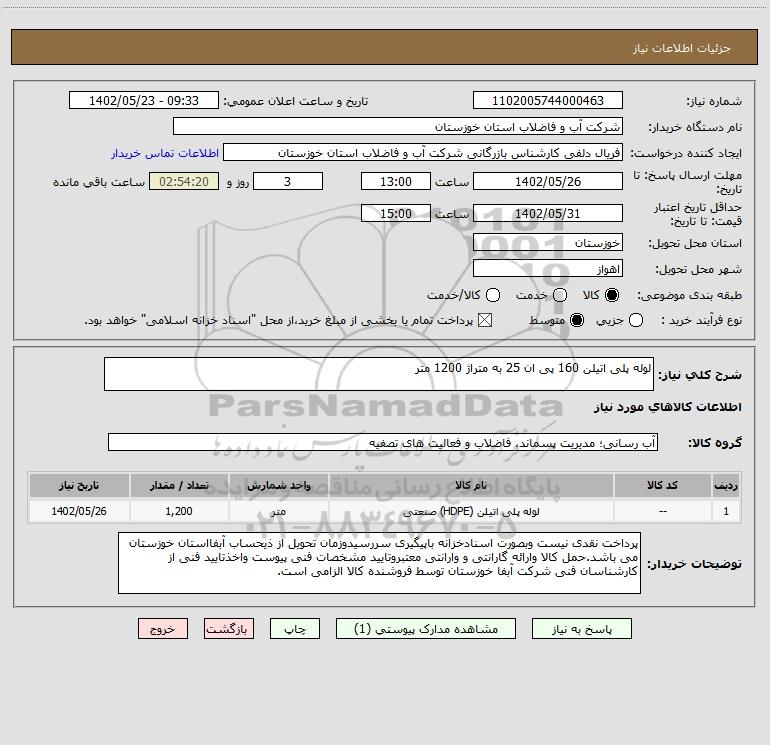Image resolution: width=770 pixels, height=745 pixels.
Task: Click the price validity date 1402/05/31 field
Action: point(548,213)
